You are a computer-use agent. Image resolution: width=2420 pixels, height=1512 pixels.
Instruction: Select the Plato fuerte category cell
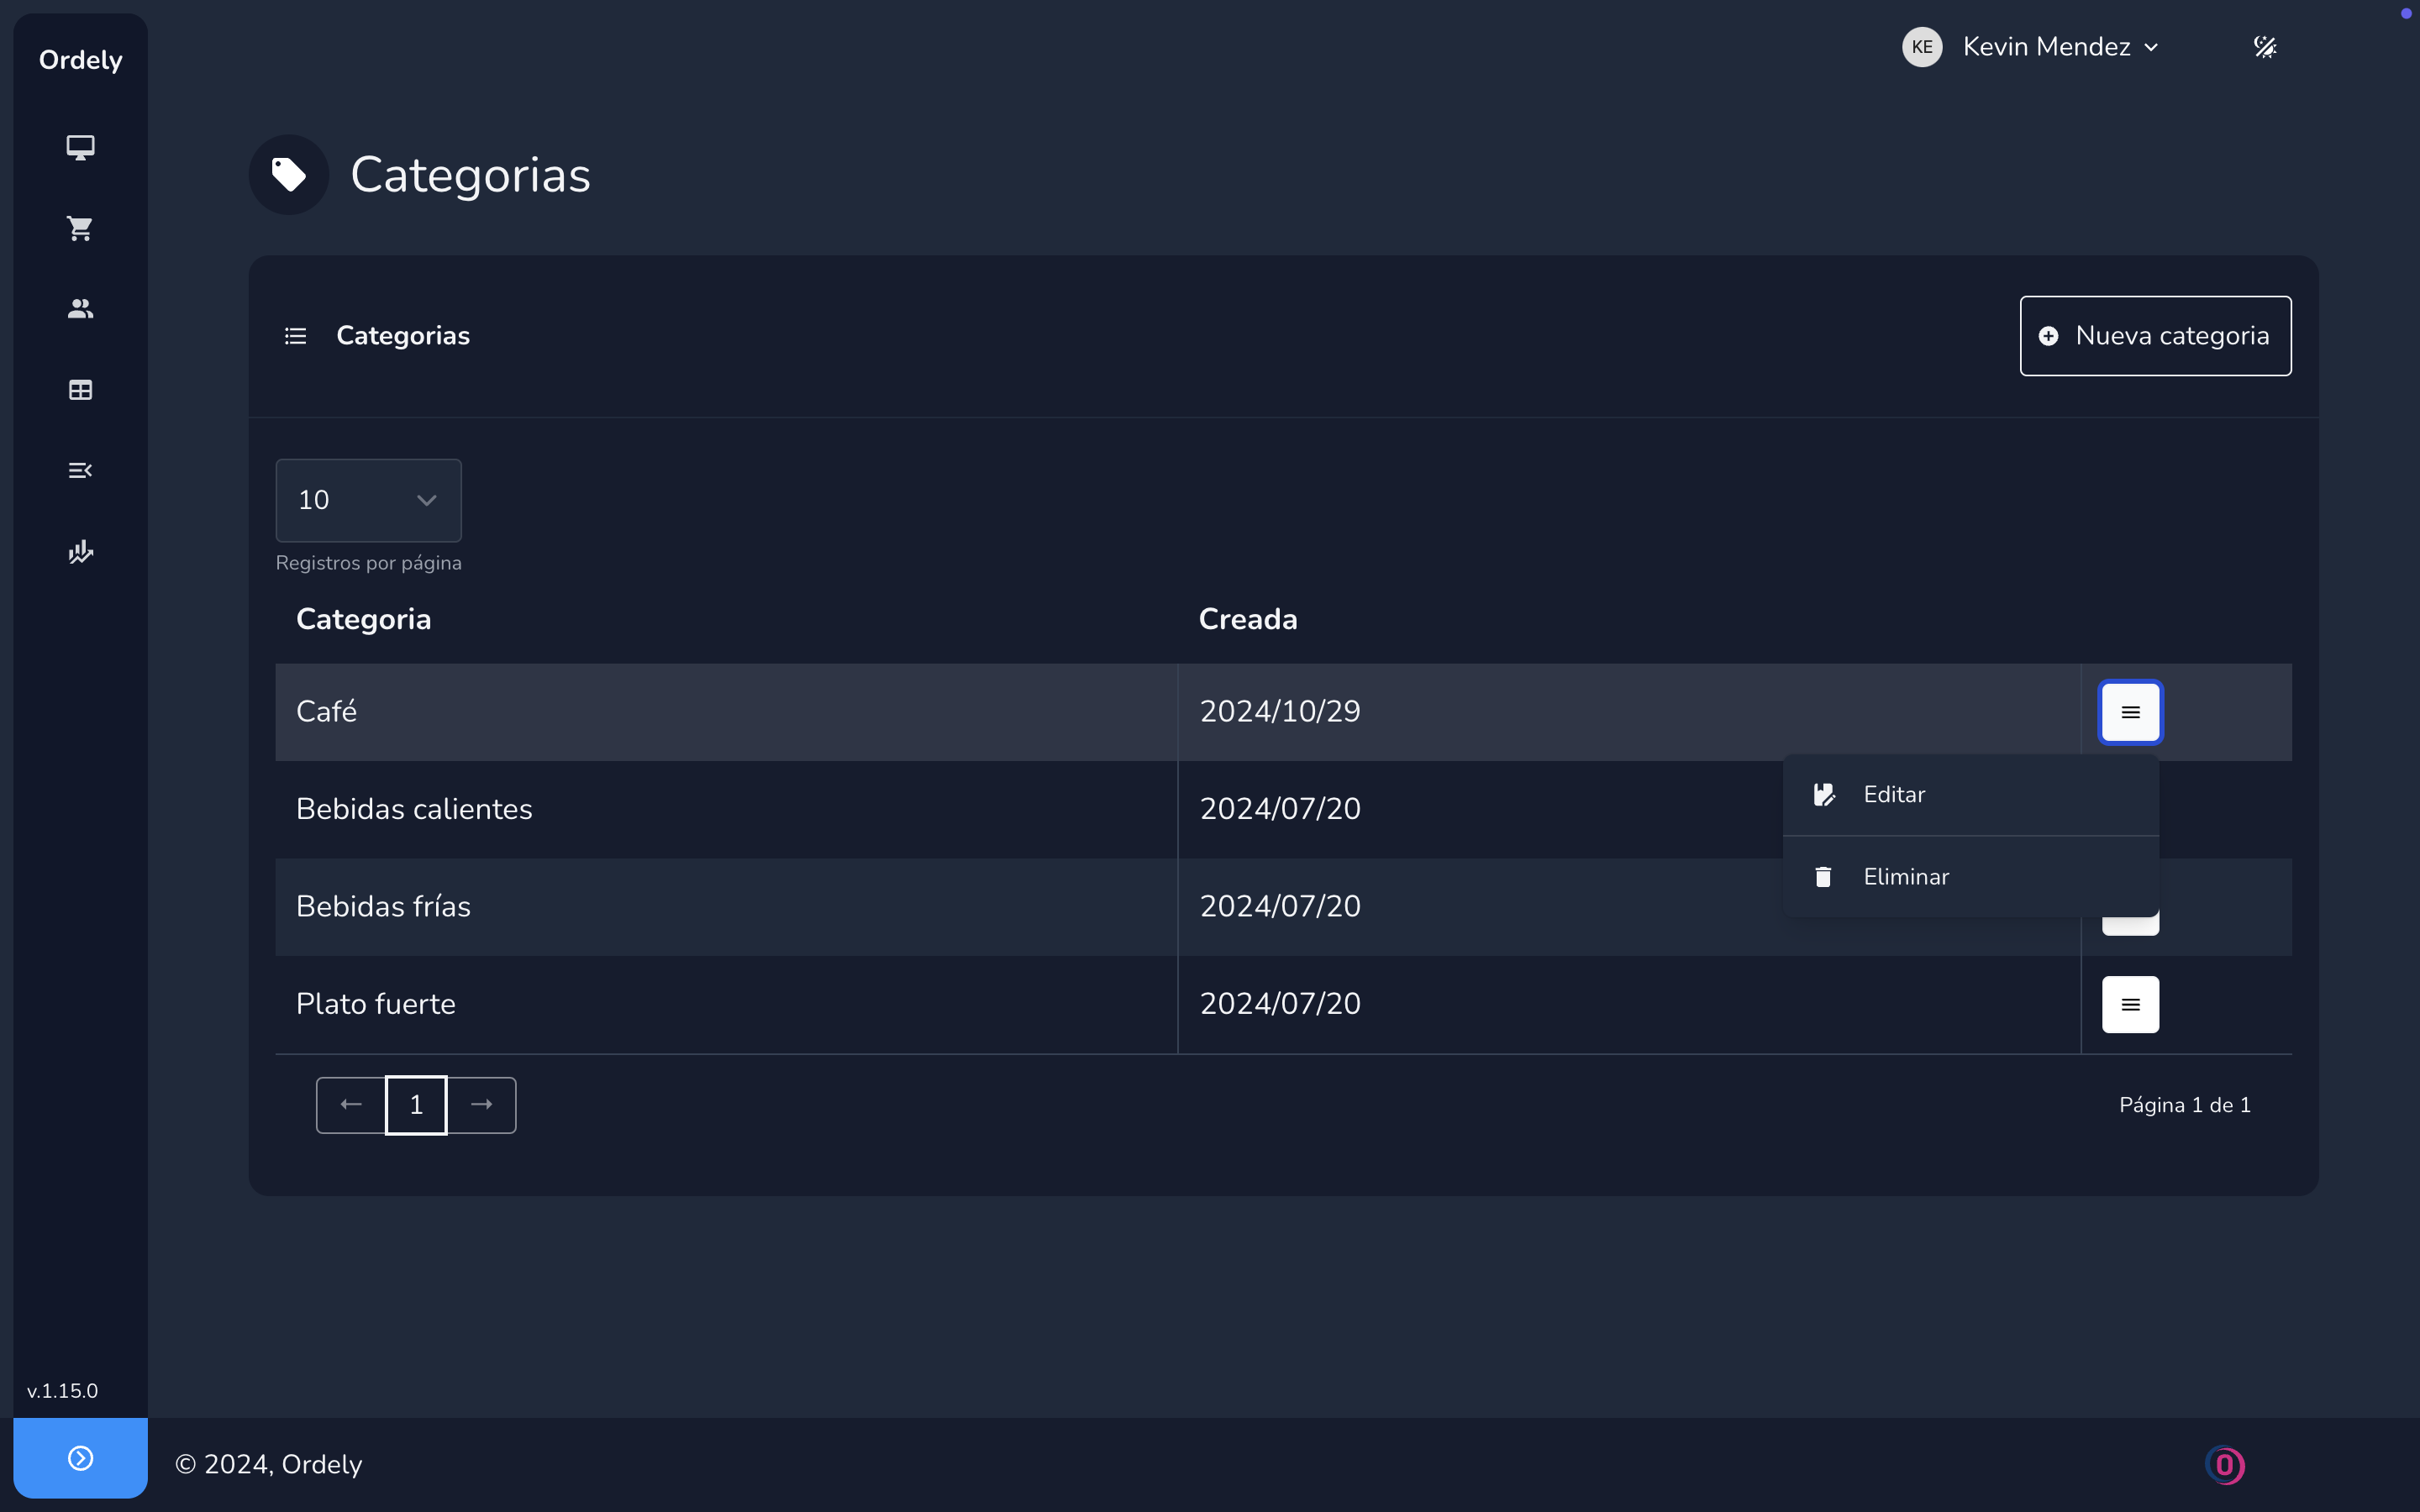click(726, 1004)
